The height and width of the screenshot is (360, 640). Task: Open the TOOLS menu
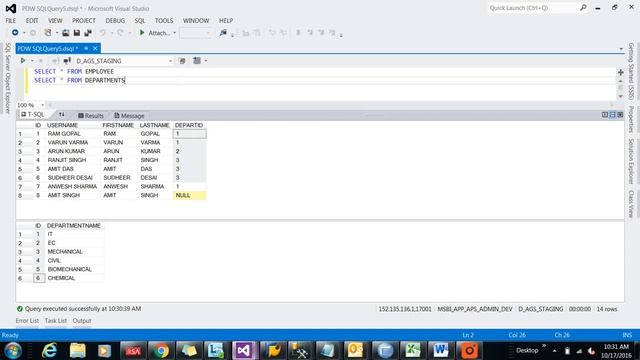tap(164, 20)
